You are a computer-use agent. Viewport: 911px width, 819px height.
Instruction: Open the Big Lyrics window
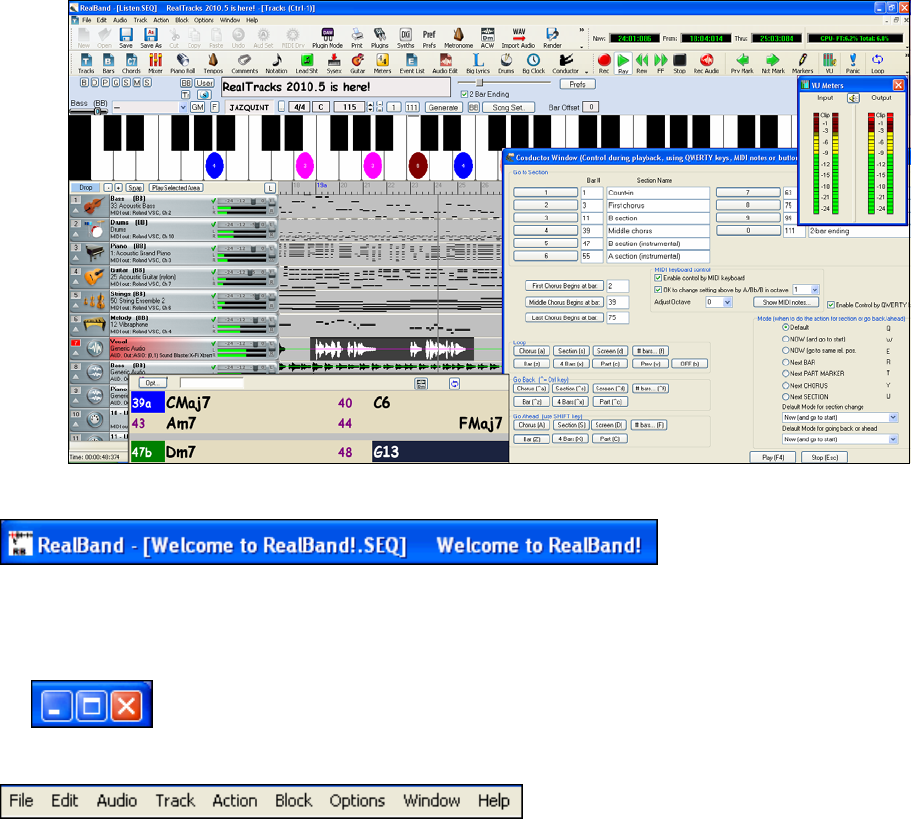[x=478, y=63]
